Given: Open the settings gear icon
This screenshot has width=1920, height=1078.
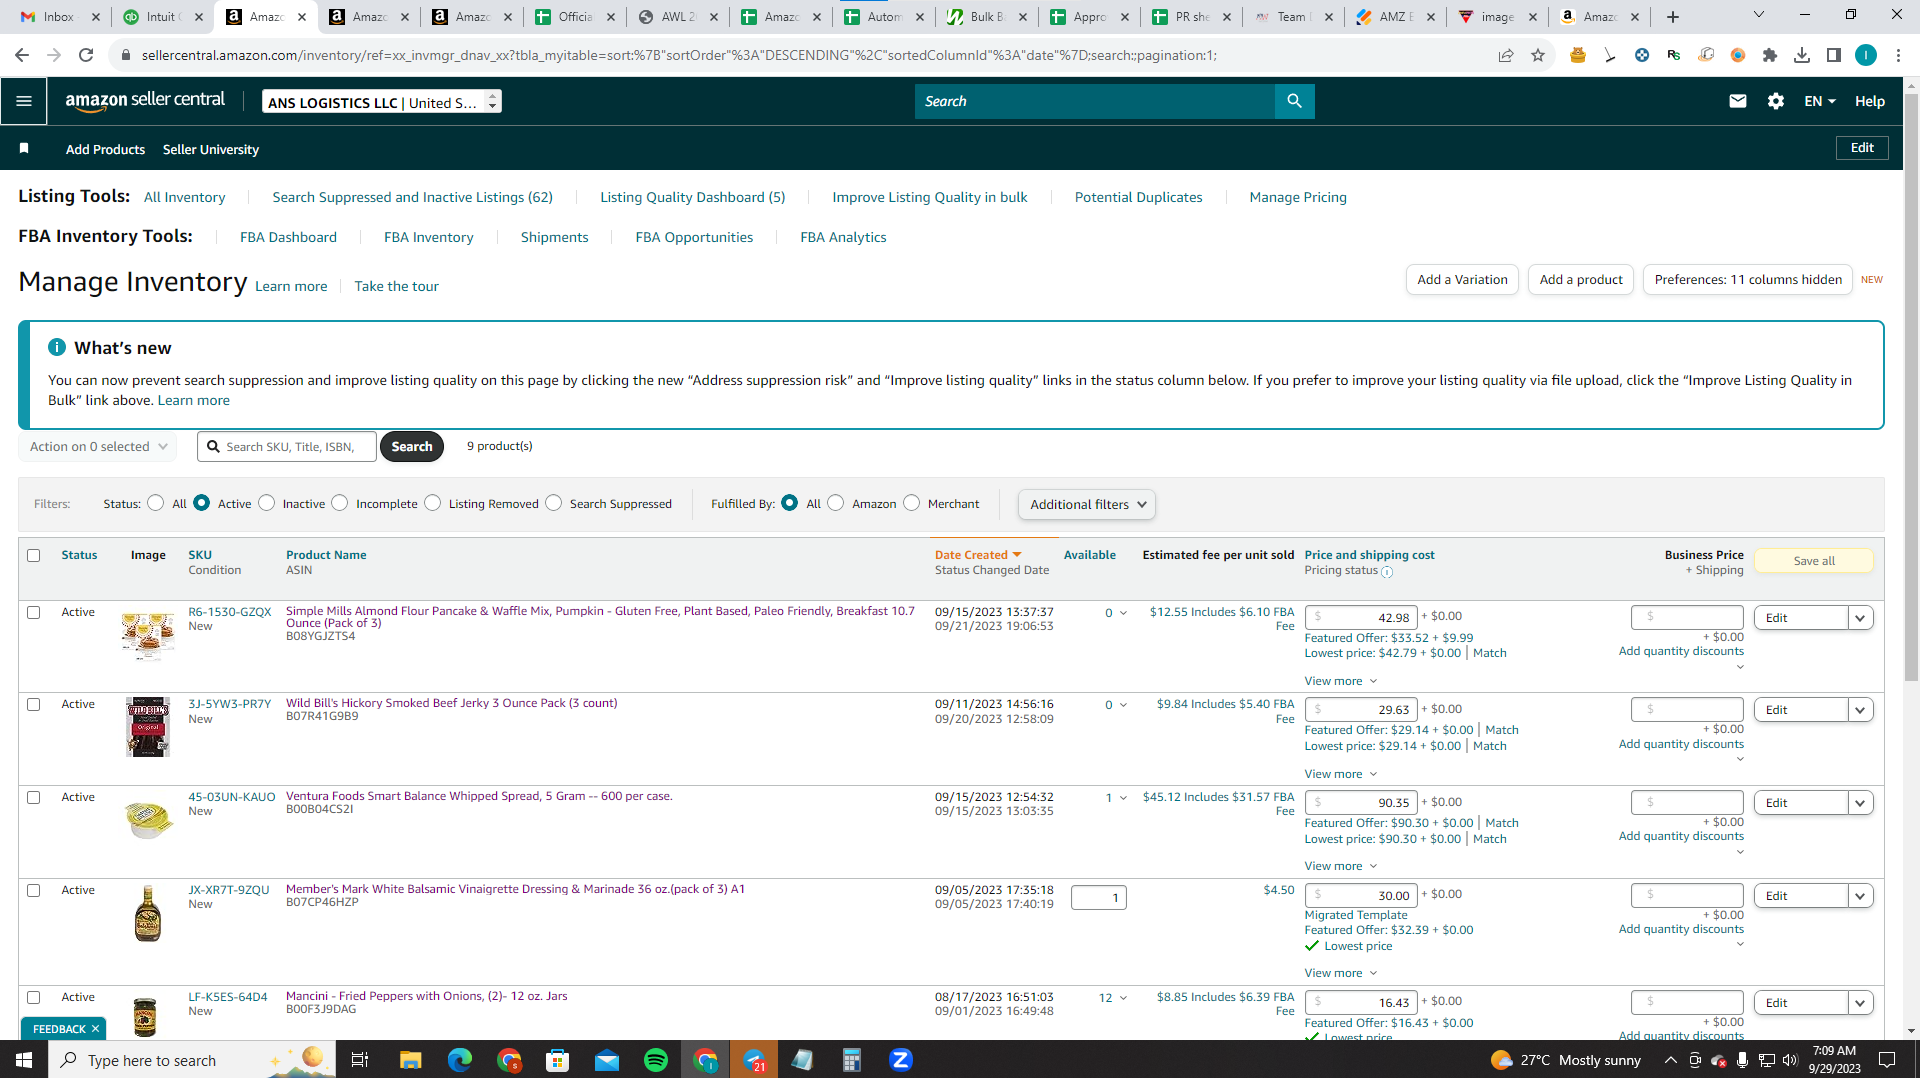Looking at the screenshot, I should click(1776, 101).
